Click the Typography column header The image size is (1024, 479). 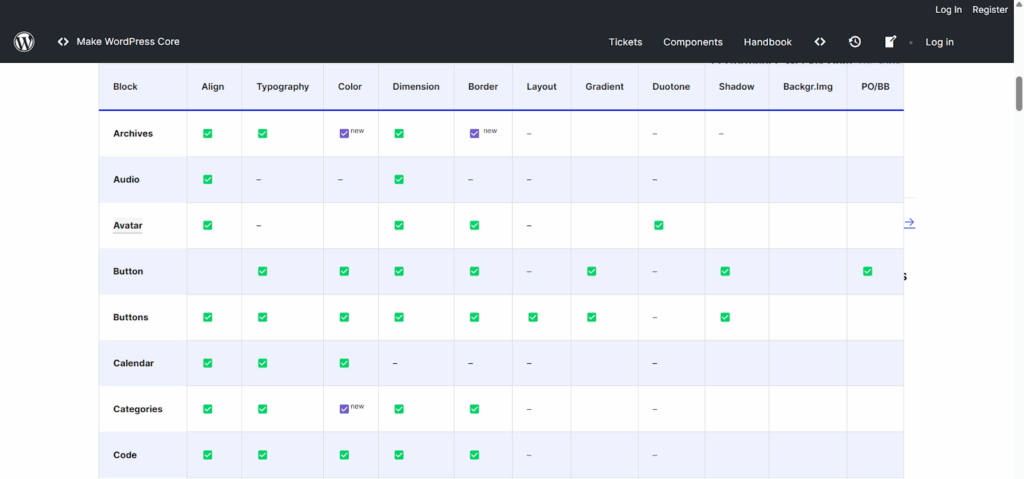click(x=283, y=86)
